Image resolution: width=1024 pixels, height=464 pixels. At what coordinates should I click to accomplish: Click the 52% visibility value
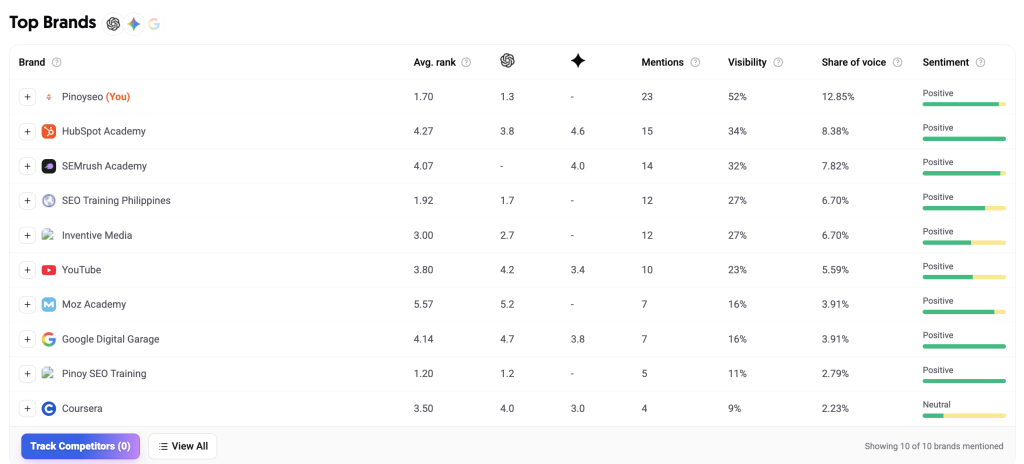click(x=737, y=97)
